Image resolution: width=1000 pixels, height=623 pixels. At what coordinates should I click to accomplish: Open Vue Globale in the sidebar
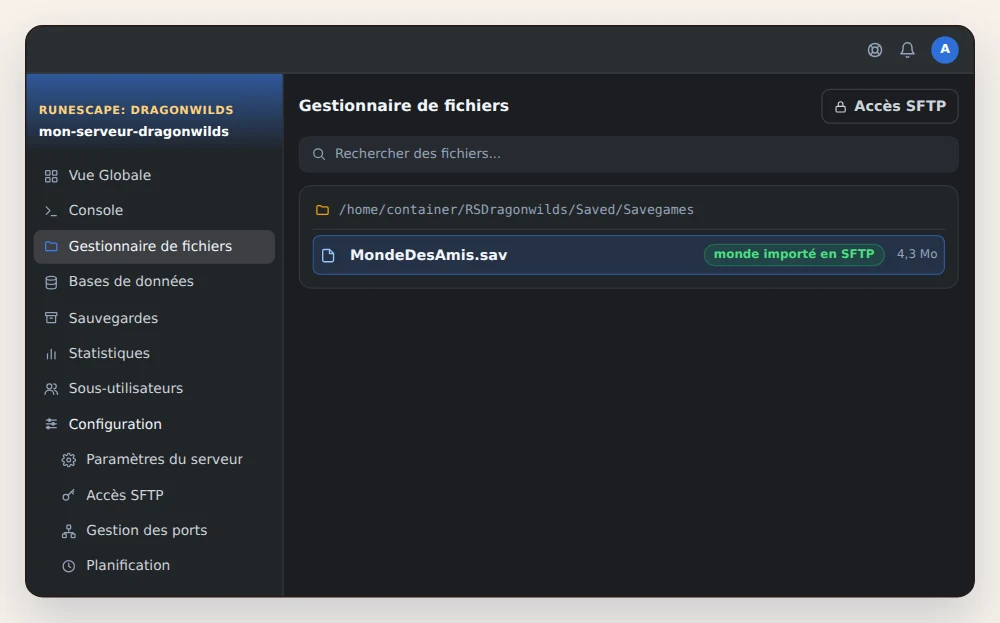click(154, 175)
